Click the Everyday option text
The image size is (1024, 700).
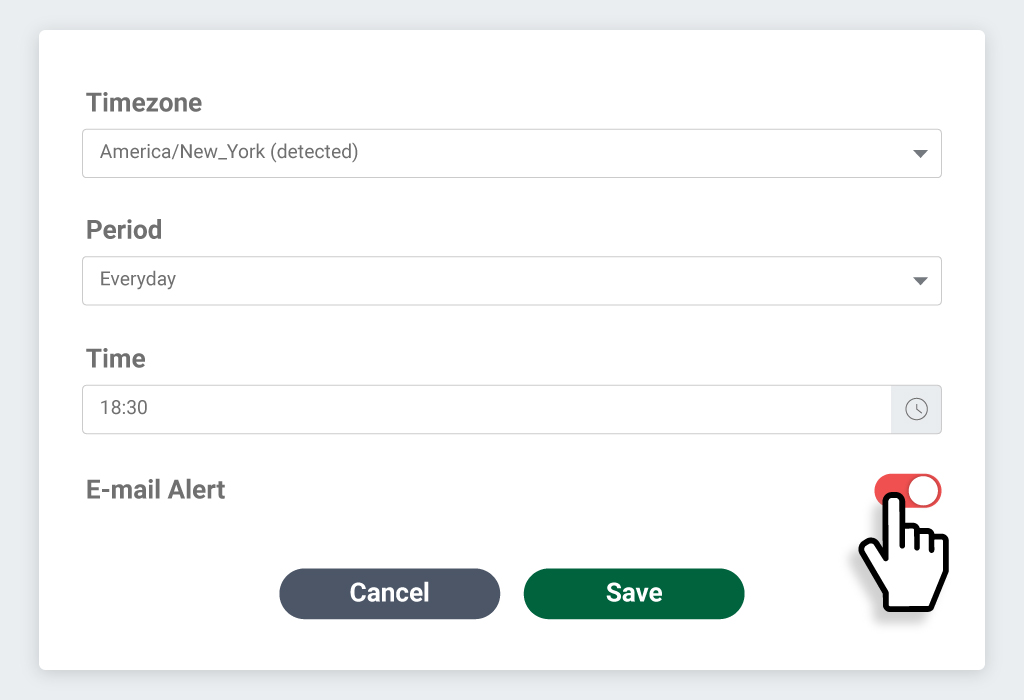[138, 279]
